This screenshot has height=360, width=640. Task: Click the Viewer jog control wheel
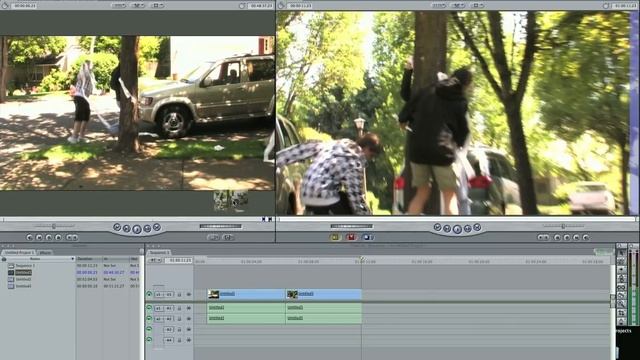pyautogui.click(x=220, y=226)
